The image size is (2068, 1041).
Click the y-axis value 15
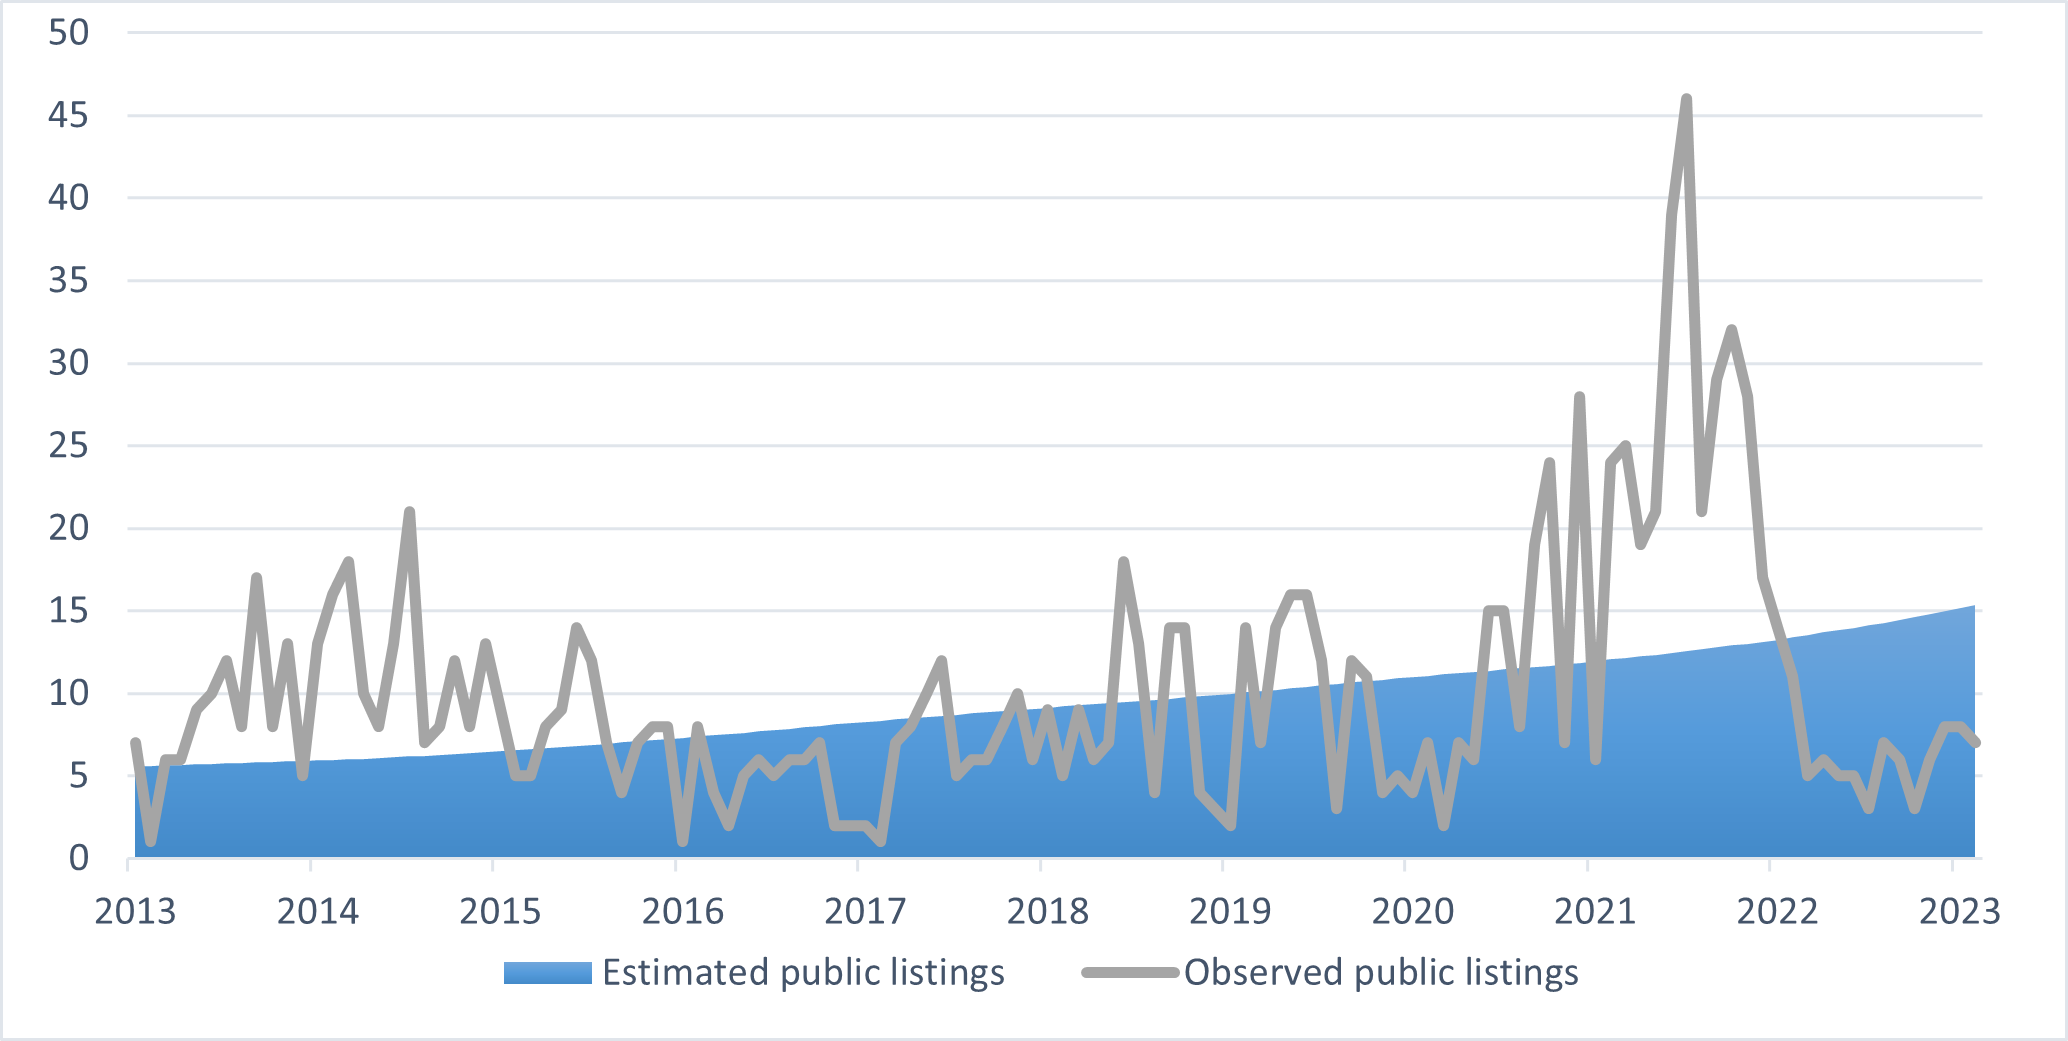point(69,611)
